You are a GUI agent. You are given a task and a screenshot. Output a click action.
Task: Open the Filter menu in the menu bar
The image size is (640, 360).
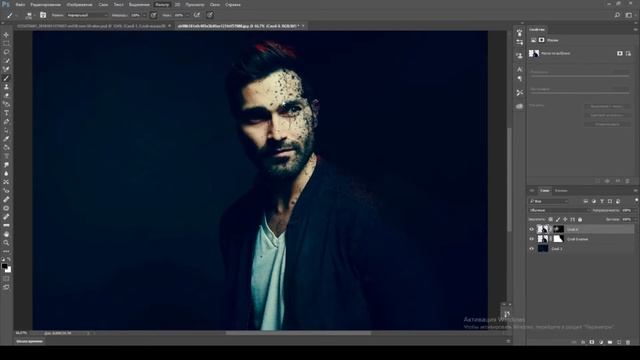pyautogui.click(x=162, y=4)
